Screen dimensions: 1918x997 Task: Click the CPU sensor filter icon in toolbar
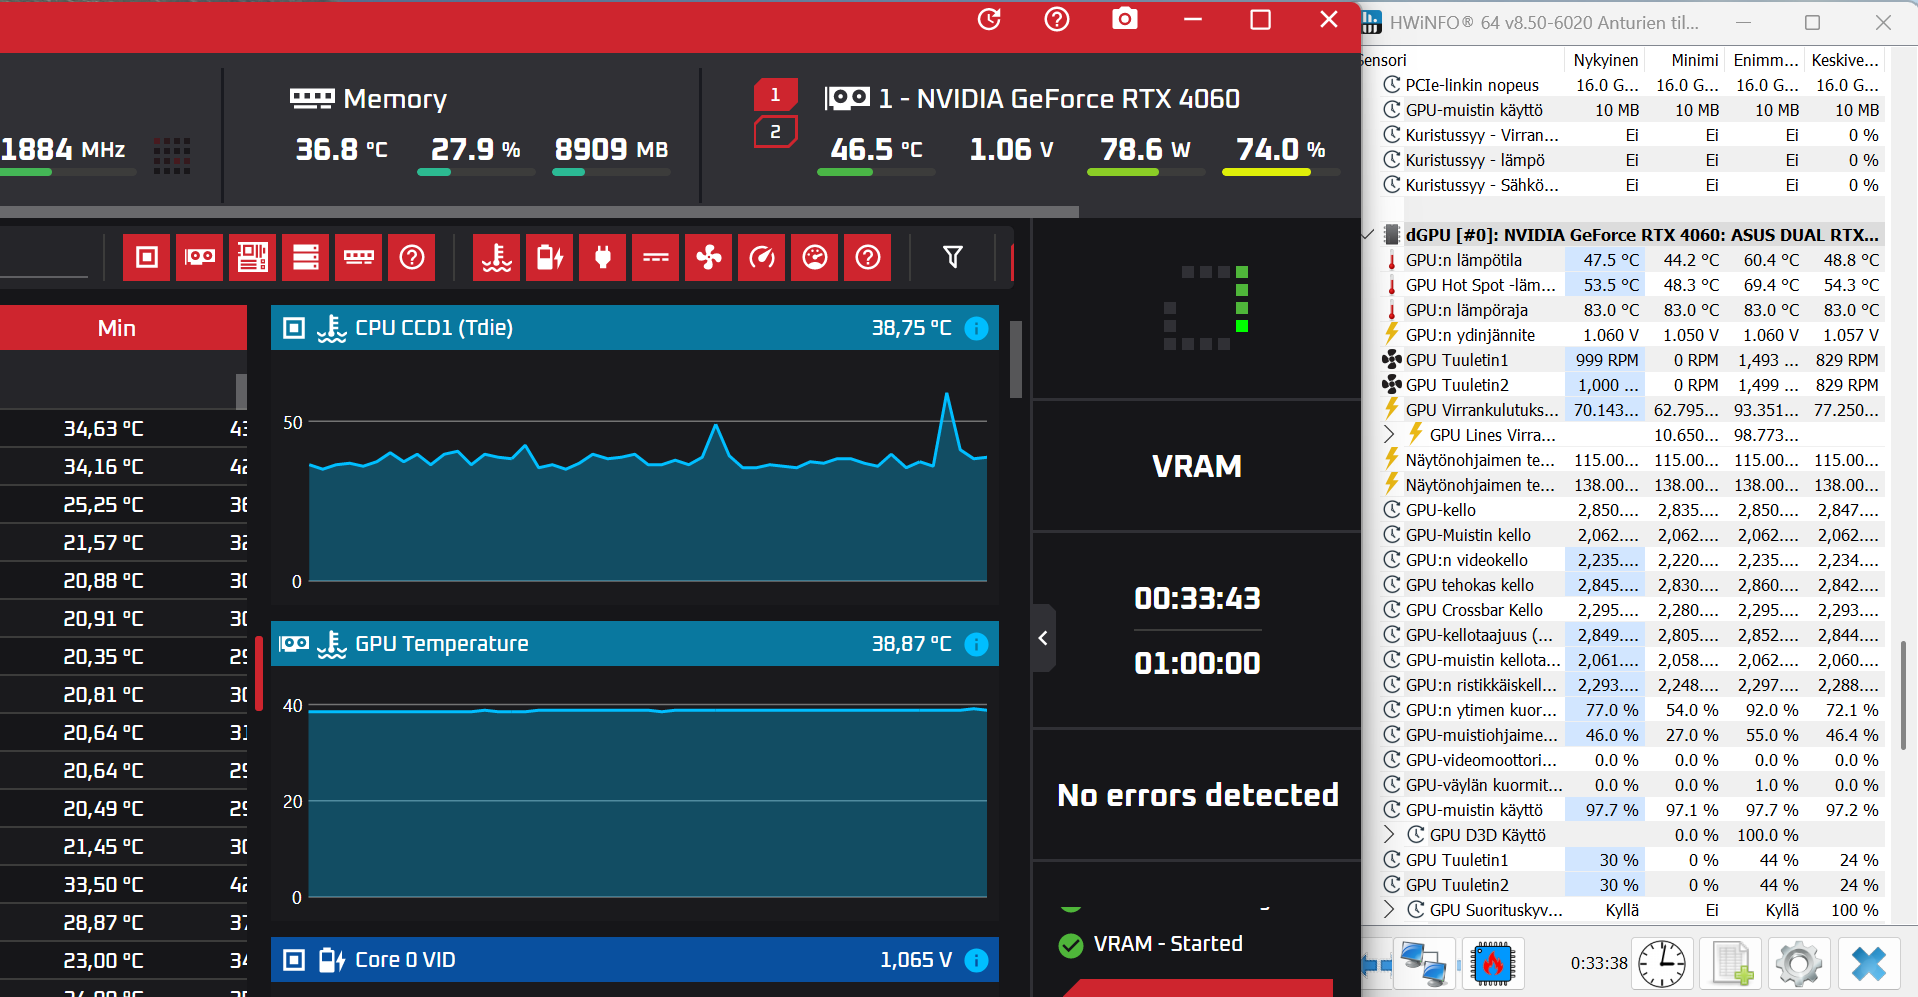click(147, 258)
